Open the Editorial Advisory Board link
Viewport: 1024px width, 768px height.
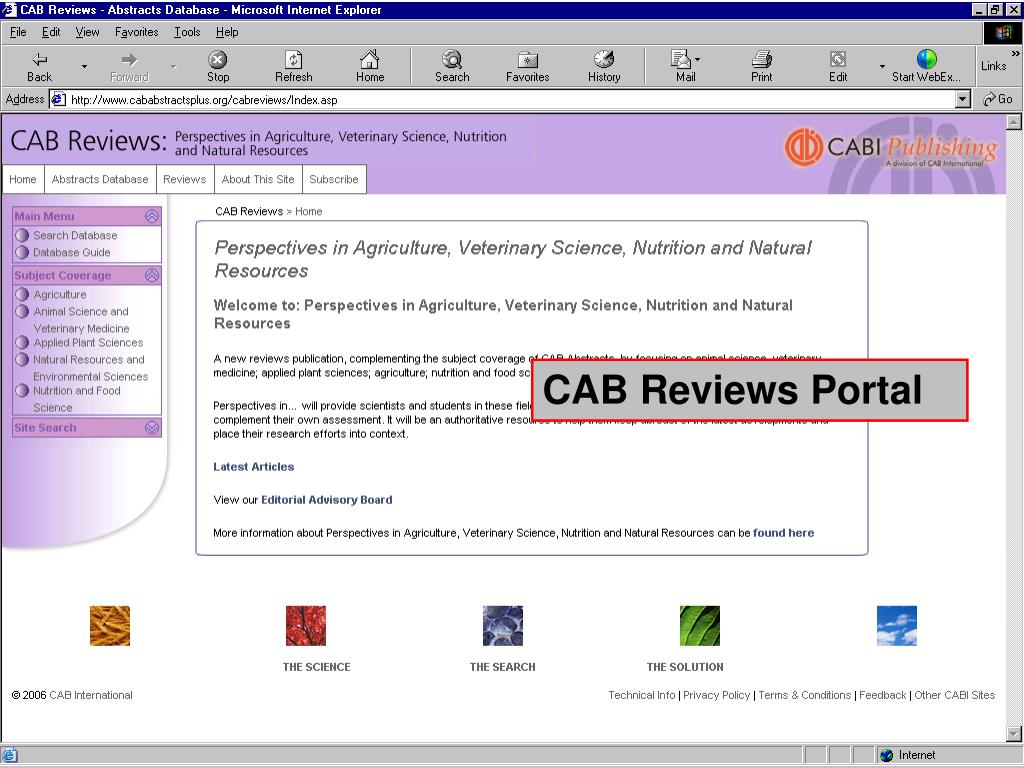tap(327, 500)
